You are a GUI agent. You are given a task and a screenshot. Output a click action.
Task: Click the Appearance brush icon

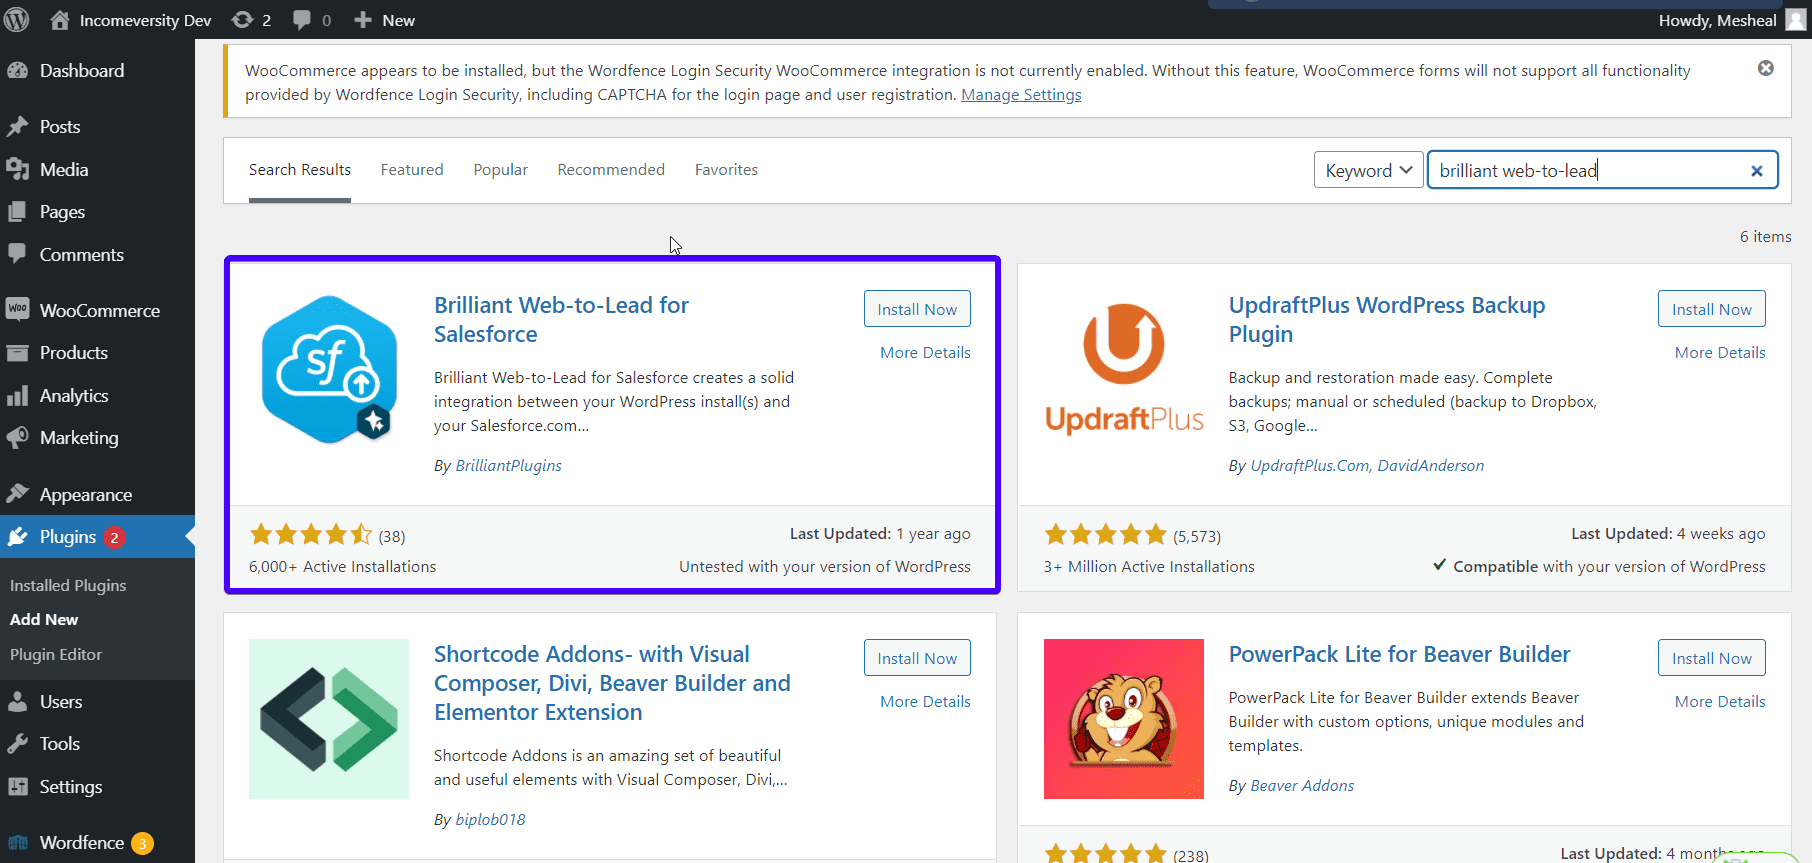click(17, 494)
